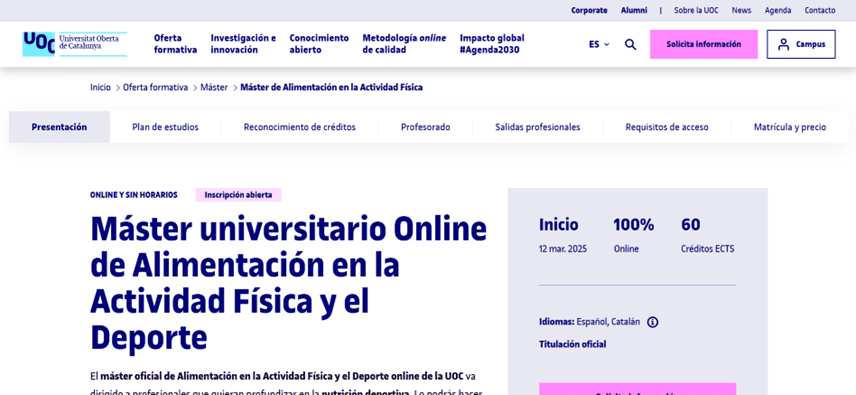The image size is (856, 395).
Task: Click the UOC logo
Action: point(75,44)
